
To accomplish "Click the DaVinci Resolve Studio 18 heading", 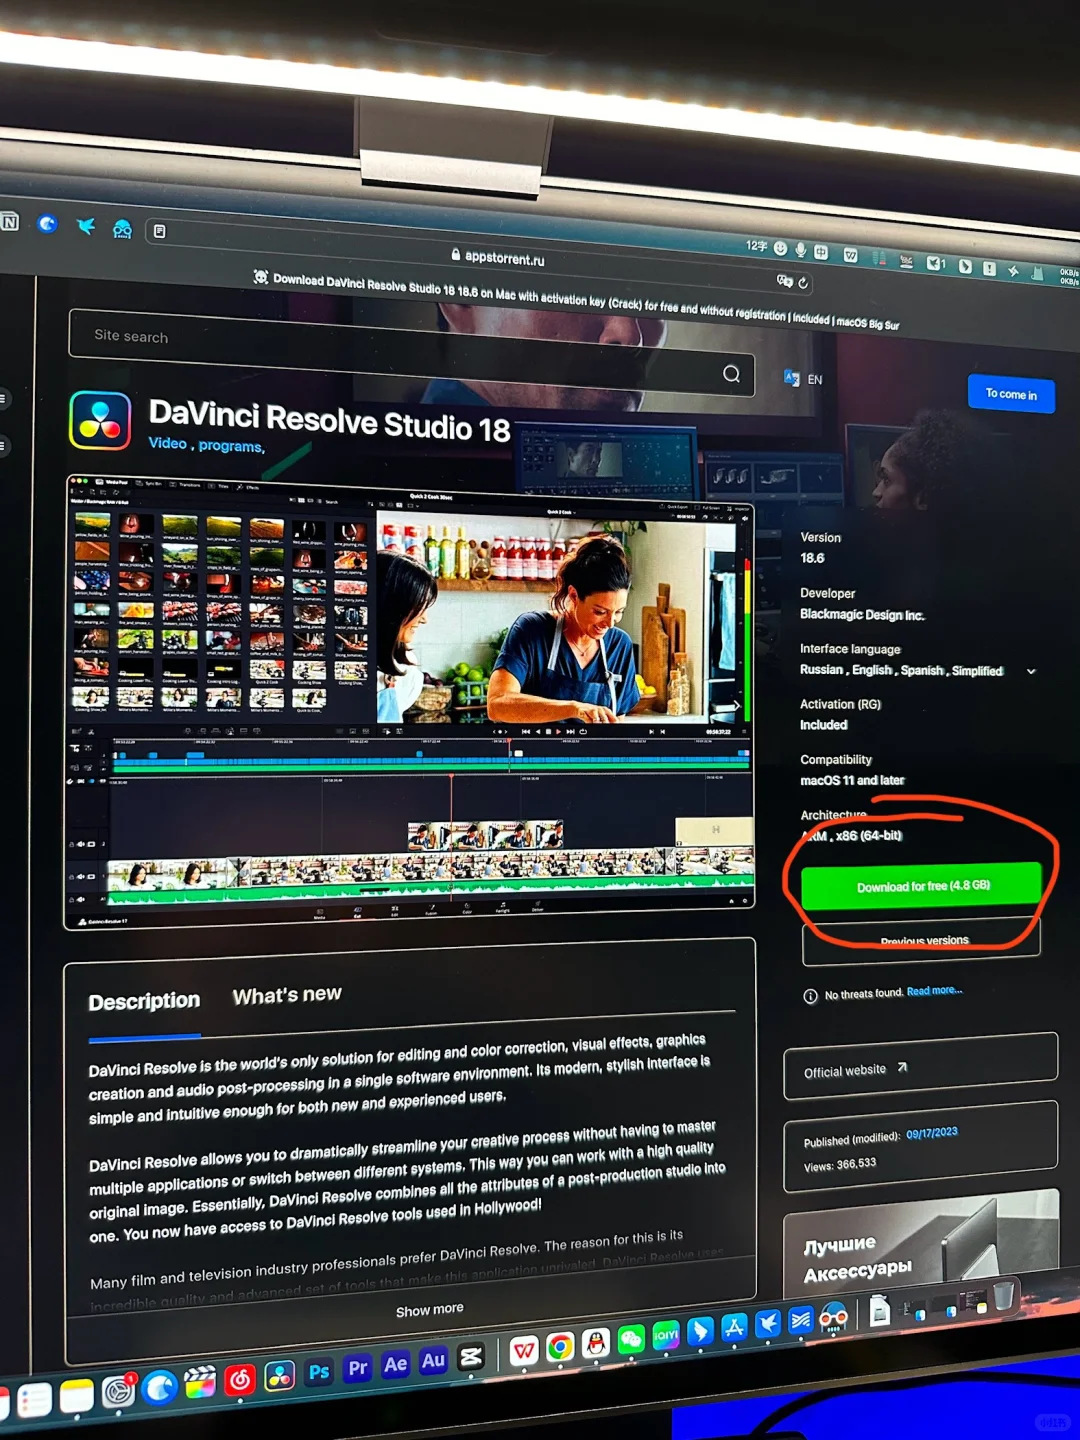I will click(x=329, y=421).
